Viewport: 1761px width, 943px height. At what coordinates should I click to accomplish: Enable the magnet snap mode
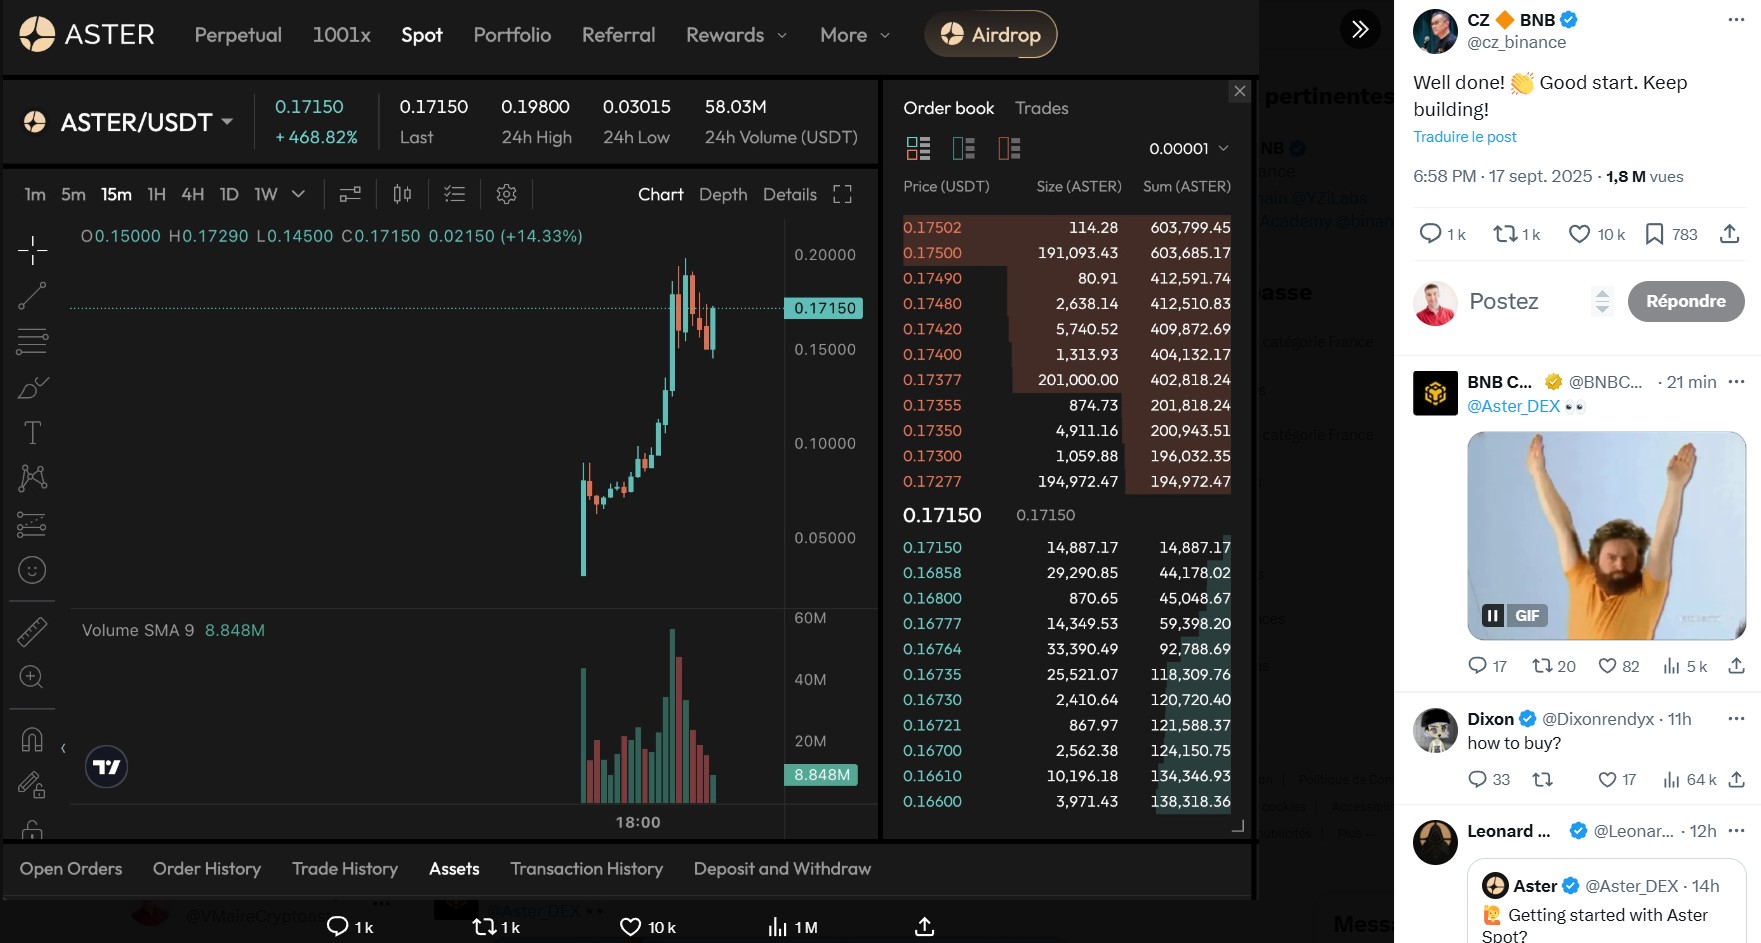click(32, 739)
